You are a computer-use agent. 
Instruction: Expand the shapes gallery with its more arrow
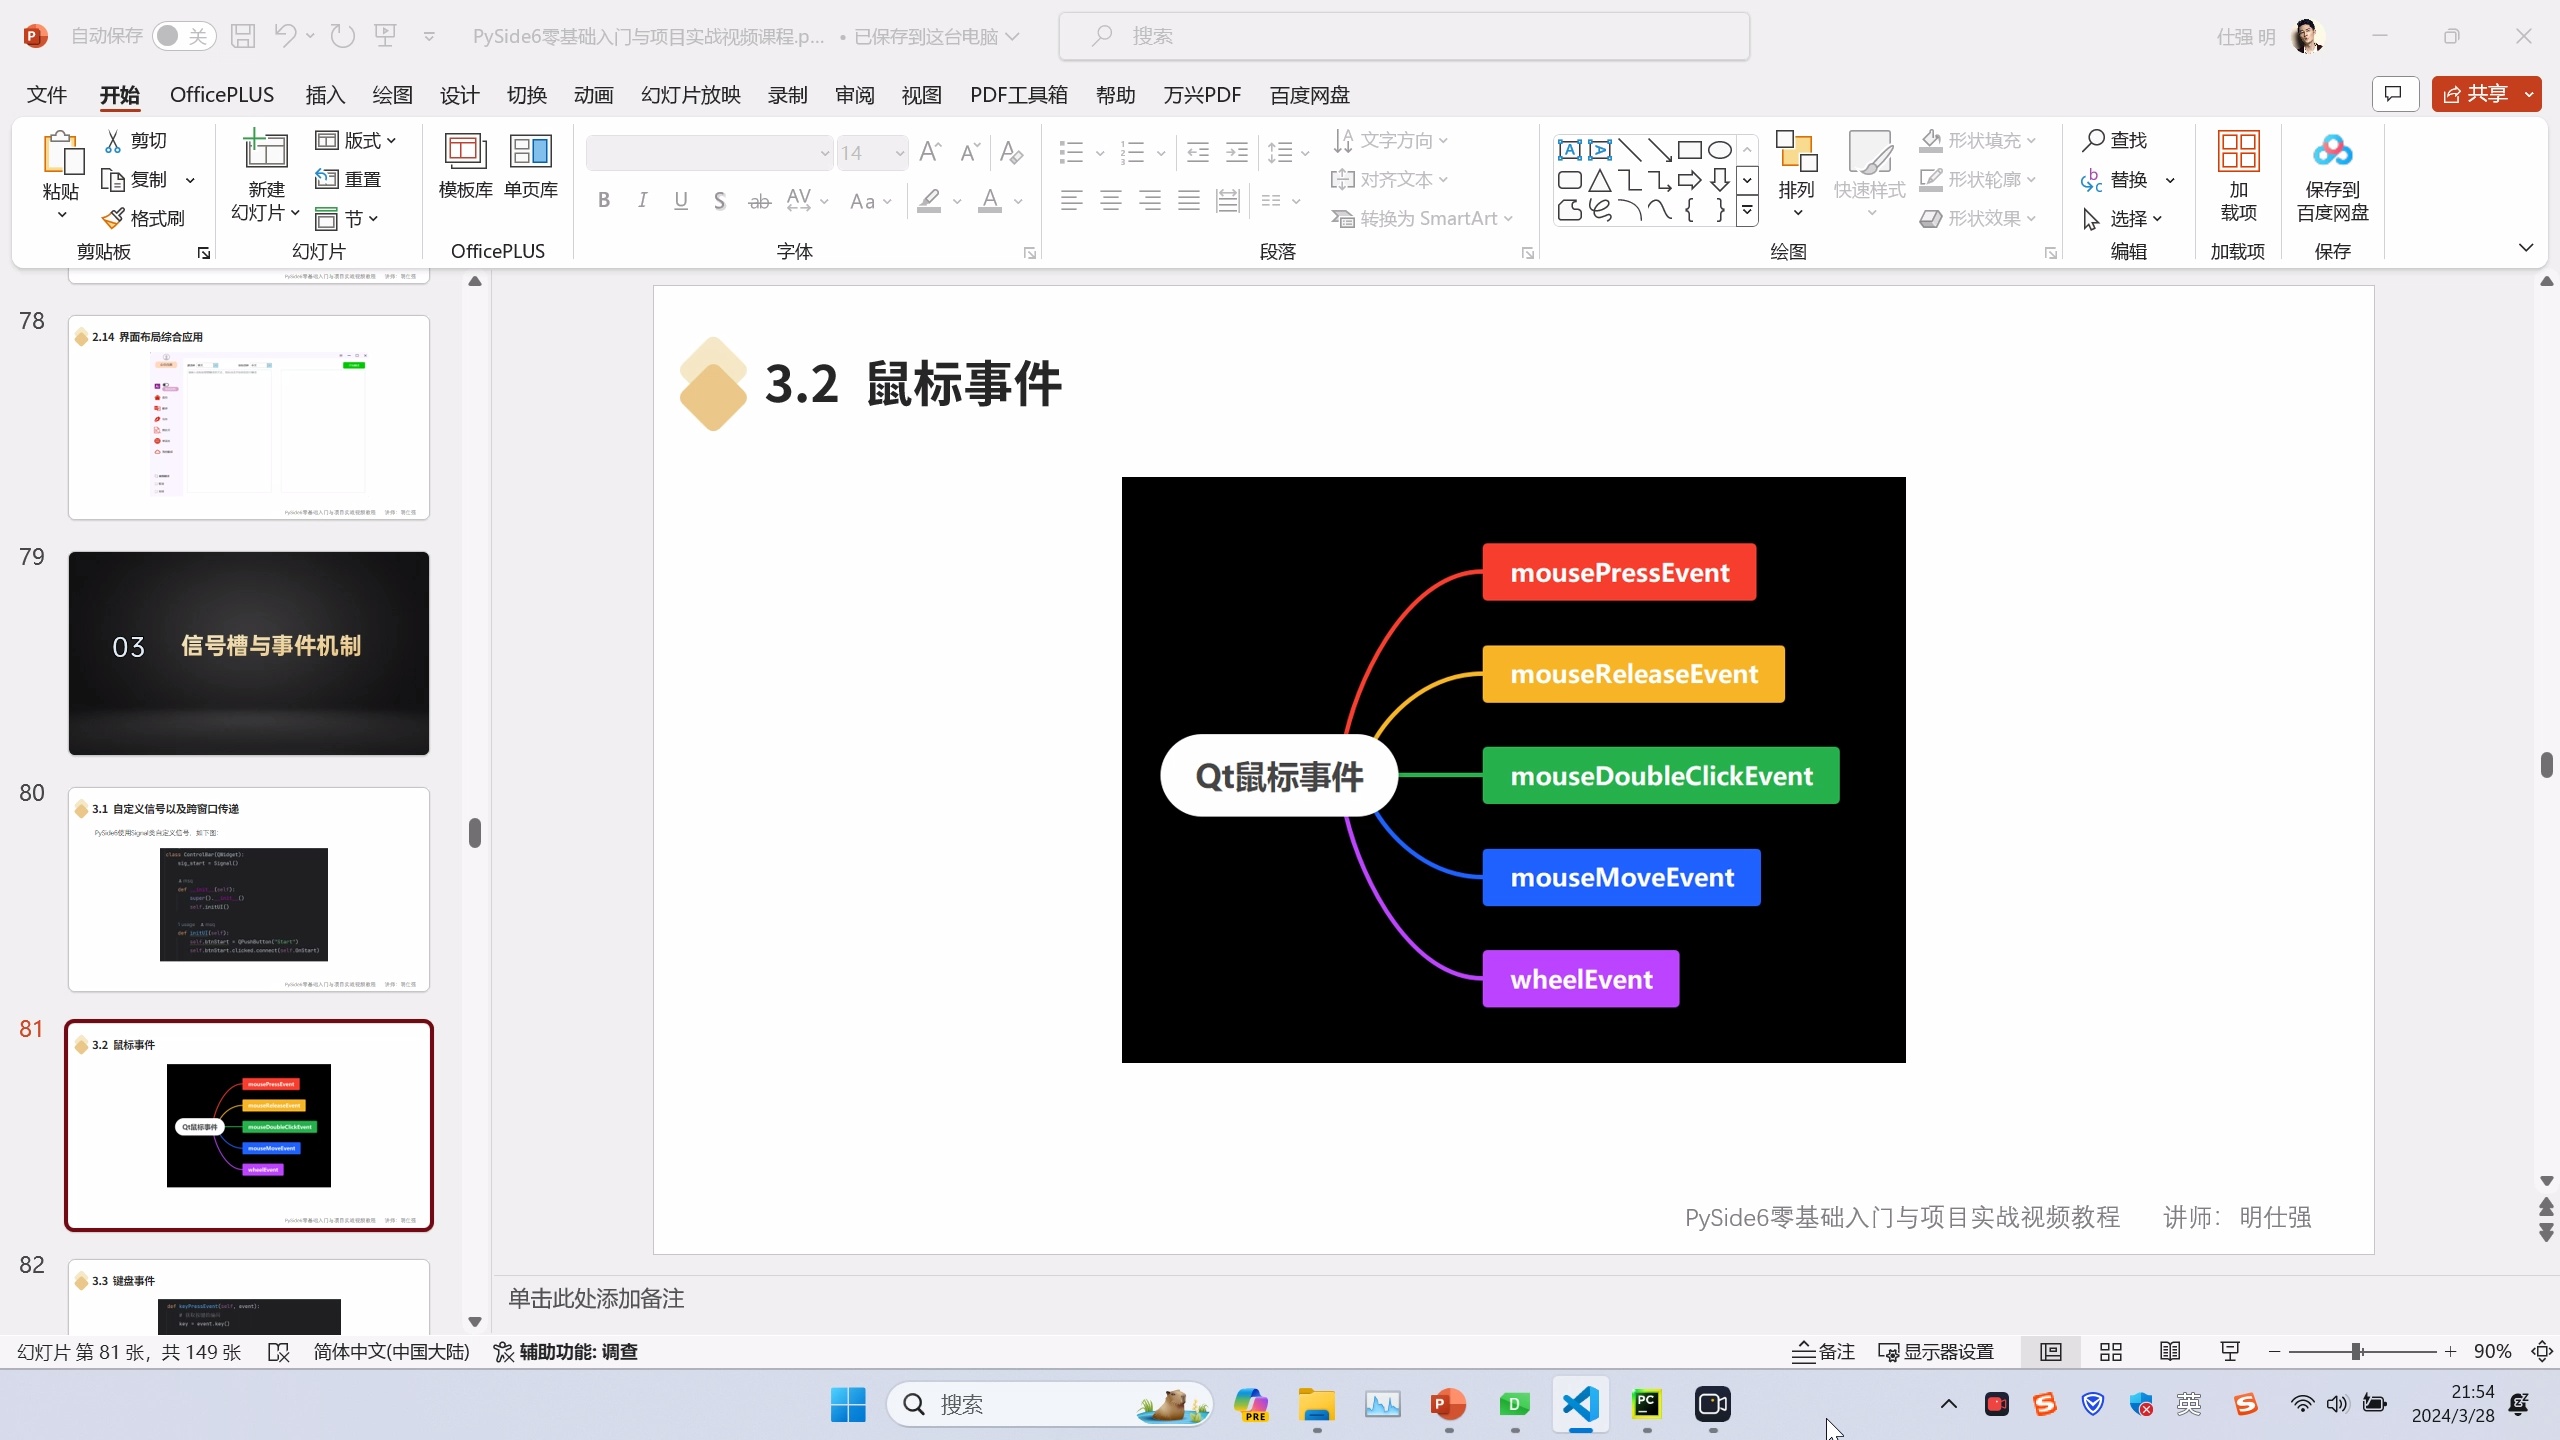point(1747,210)
